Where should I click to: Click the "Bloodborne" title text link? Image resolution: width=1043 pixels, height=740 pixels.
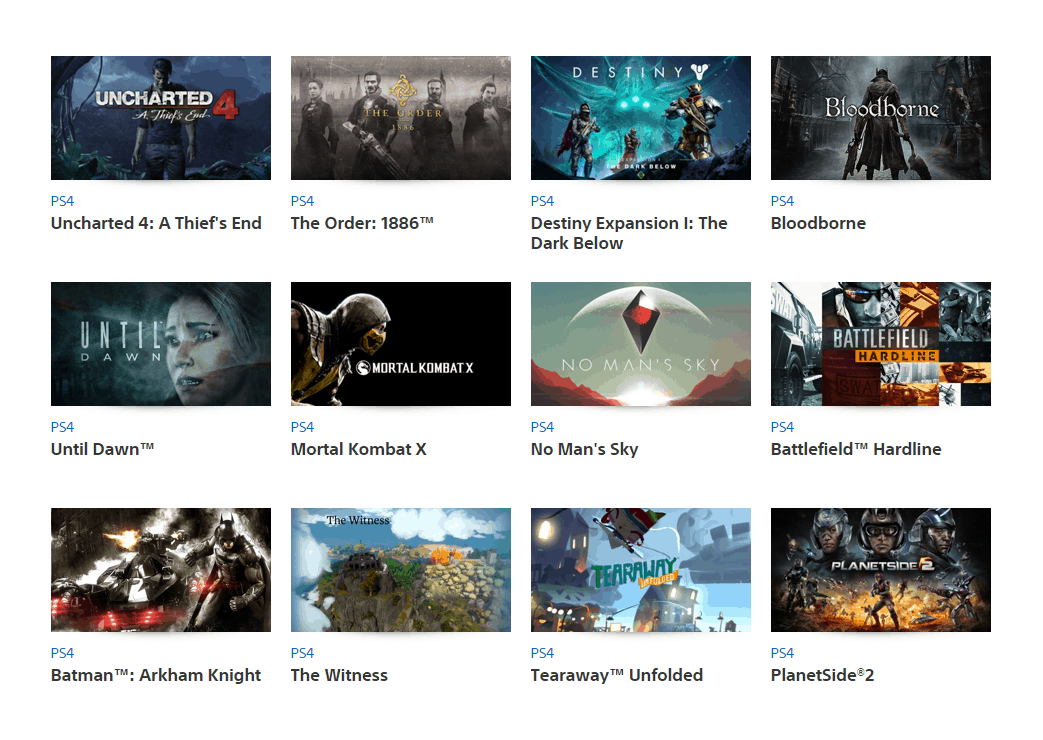818,223
